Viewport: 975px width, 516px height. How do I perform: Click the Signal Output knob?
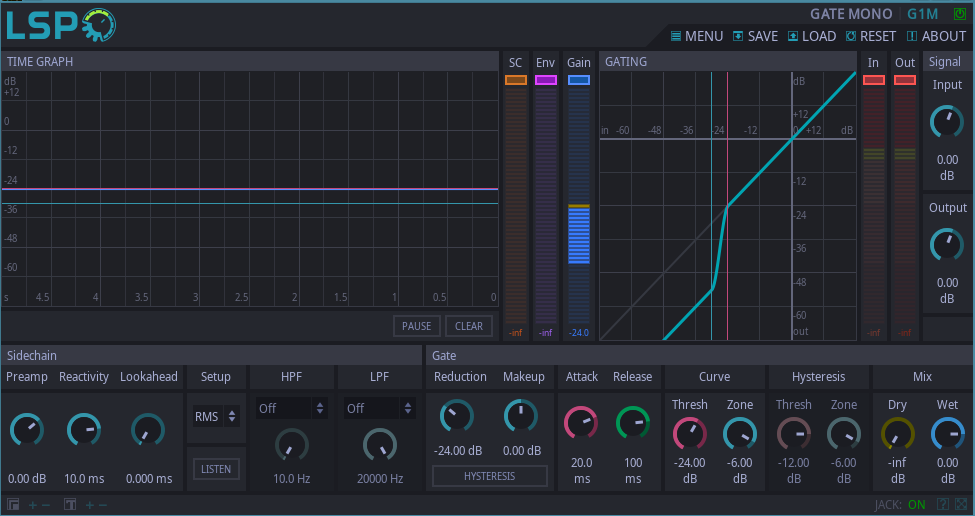pyautogui.click(x=947, y=244)
